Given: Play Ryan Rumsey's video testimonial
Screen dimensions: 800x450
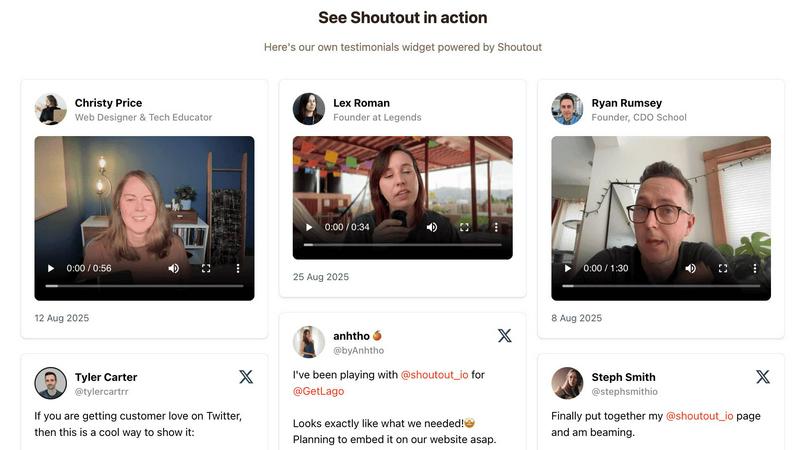Looking at the screenshot, I should tap(568, 268).
